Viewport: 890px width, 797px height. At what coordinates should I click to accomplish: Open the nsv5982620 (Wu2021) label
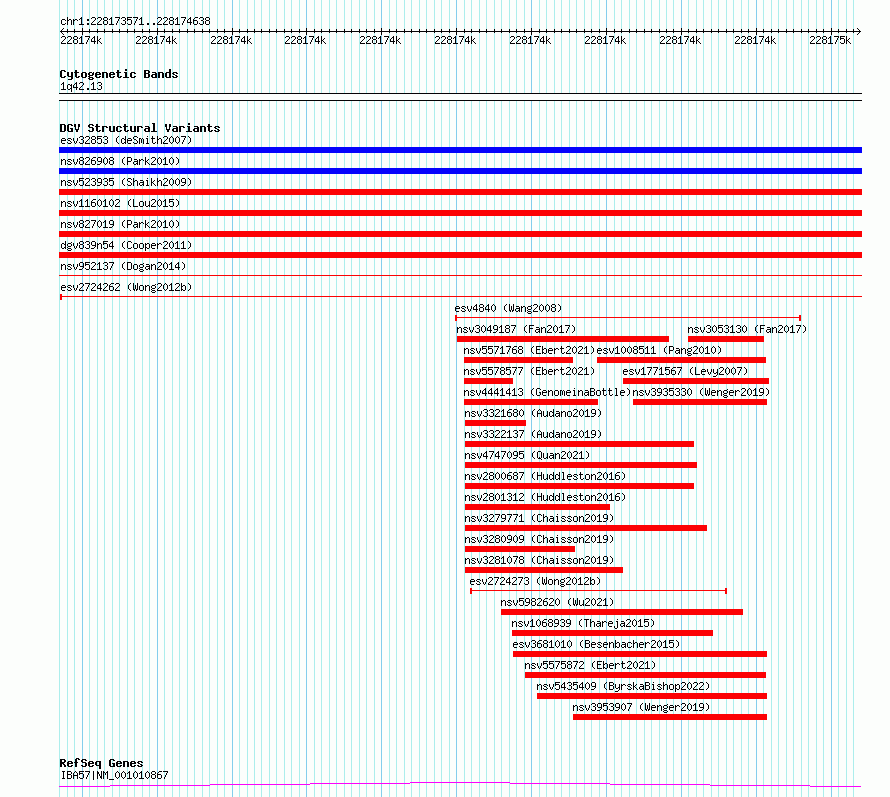click(557, 602)
